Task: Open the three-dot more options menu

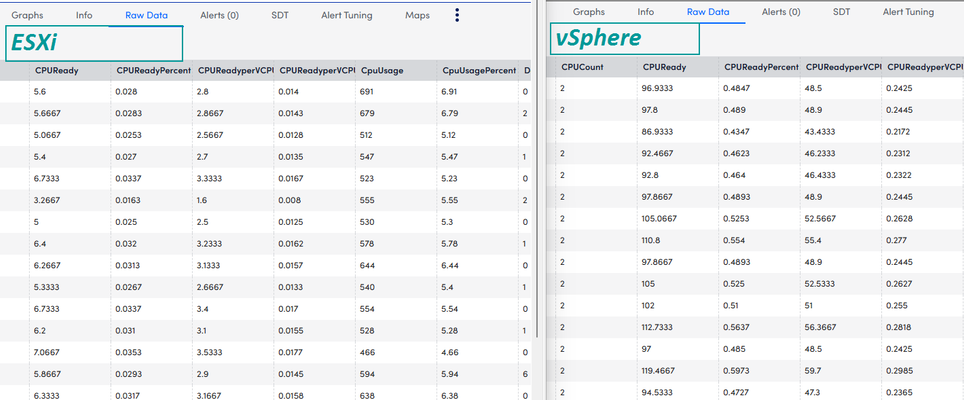Action: 457,15
